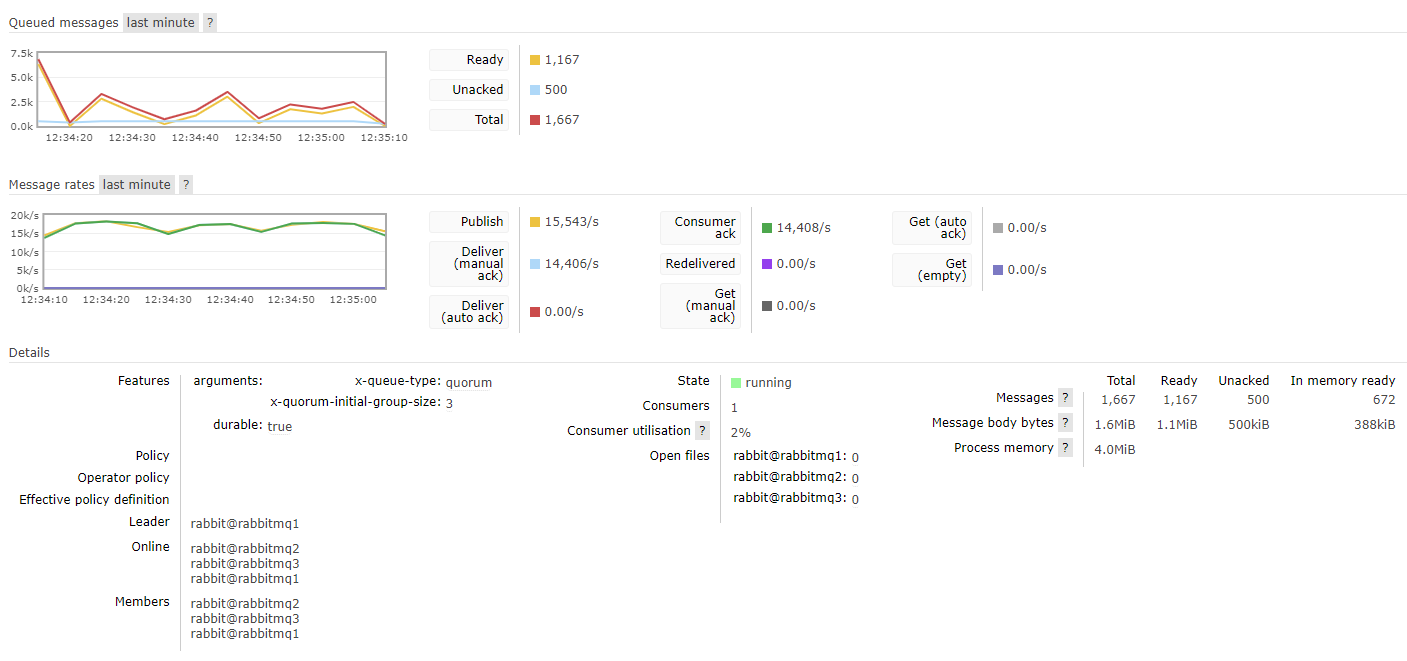
Task: Open leader node rabbit@rabbitmq1
Action: coord(245,523)
